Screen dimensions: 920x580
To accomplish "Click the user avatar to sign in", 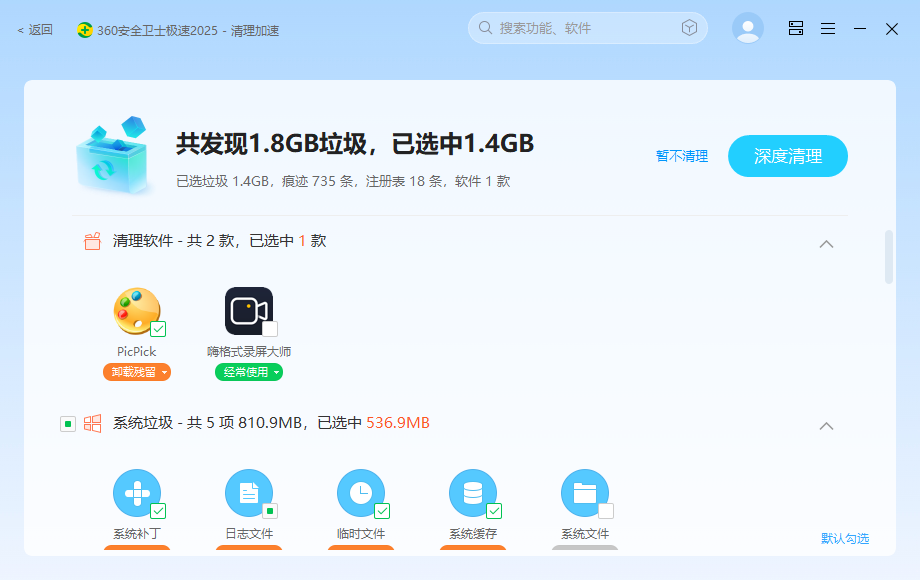I will 748,27.
